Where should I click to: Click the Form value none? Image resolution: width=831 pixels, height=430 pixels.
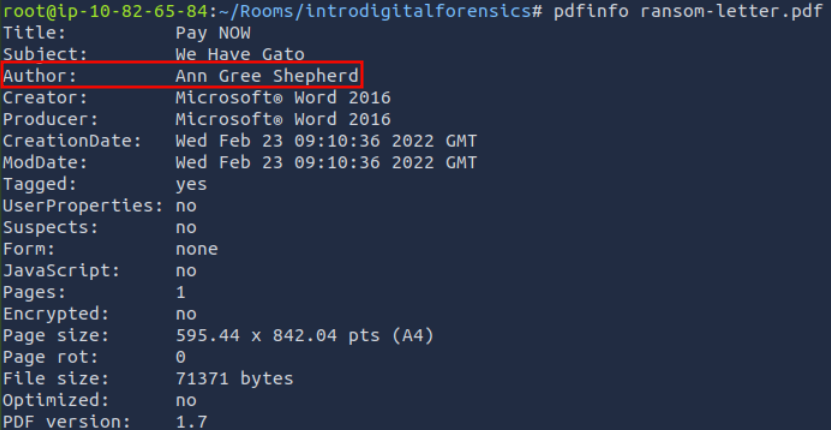pyautogui.click(x=196, y=249)
